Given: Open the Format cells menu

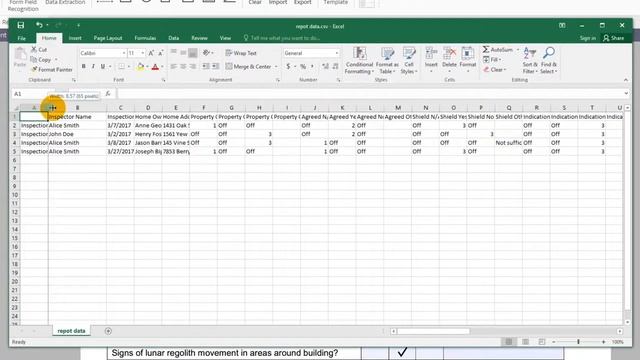Looking at the screenshot, I should point(468,60).
